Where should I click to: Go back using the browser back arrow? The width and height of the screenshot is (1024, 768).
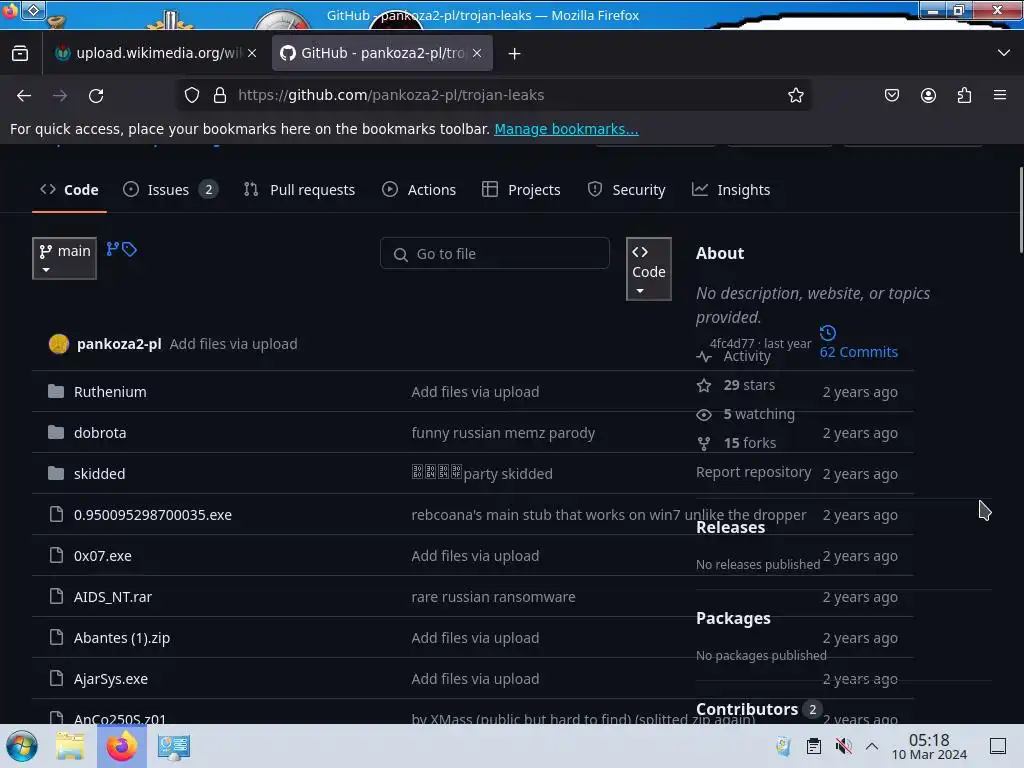click(24, 95)
